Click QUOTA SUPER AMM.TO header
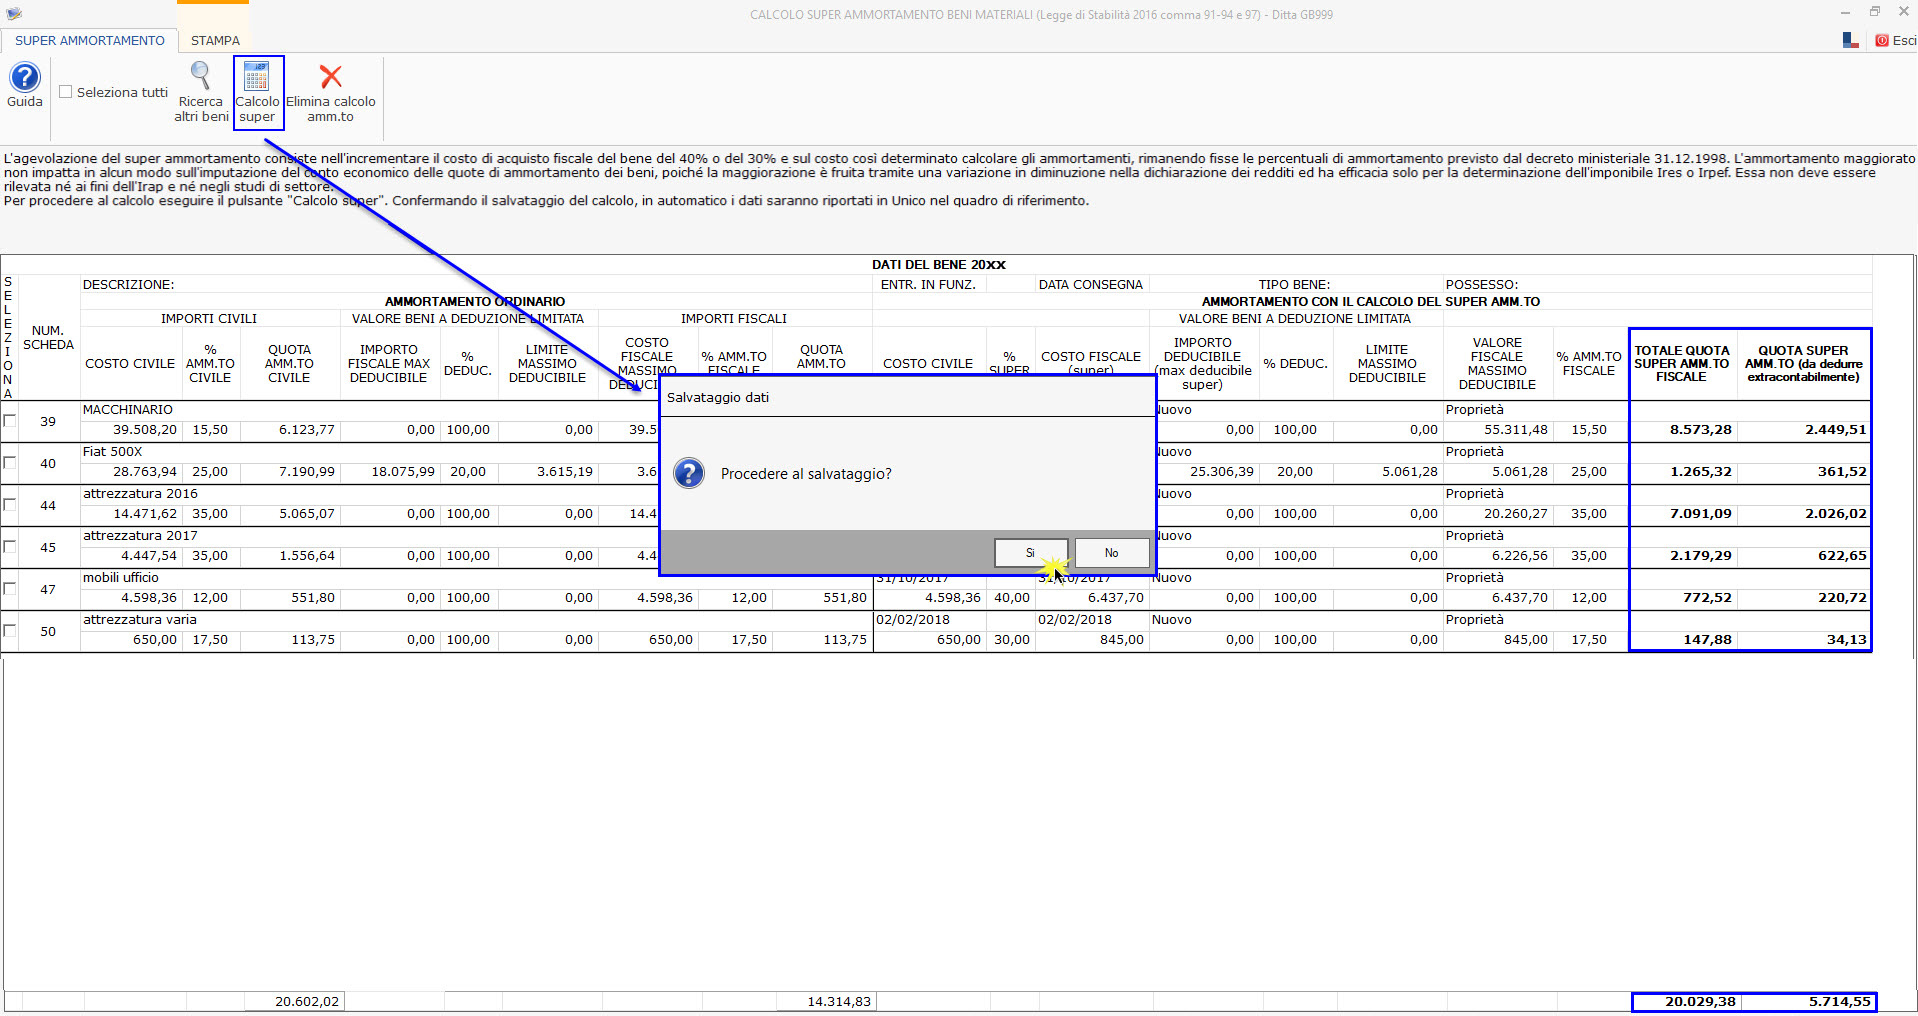This screenshot has height=1016, width=1918. [1803, 364]
